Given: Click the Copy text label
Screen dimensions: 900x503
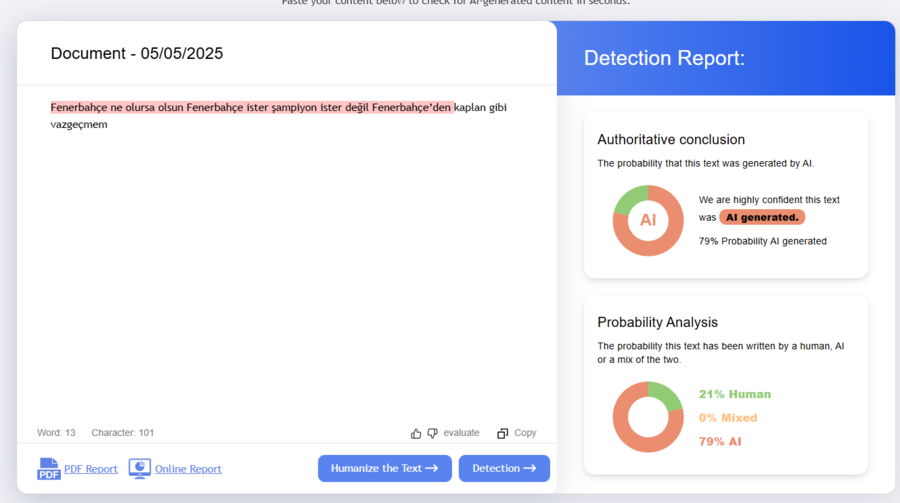Looking at the screenshot, I should [x=525, y=433].
